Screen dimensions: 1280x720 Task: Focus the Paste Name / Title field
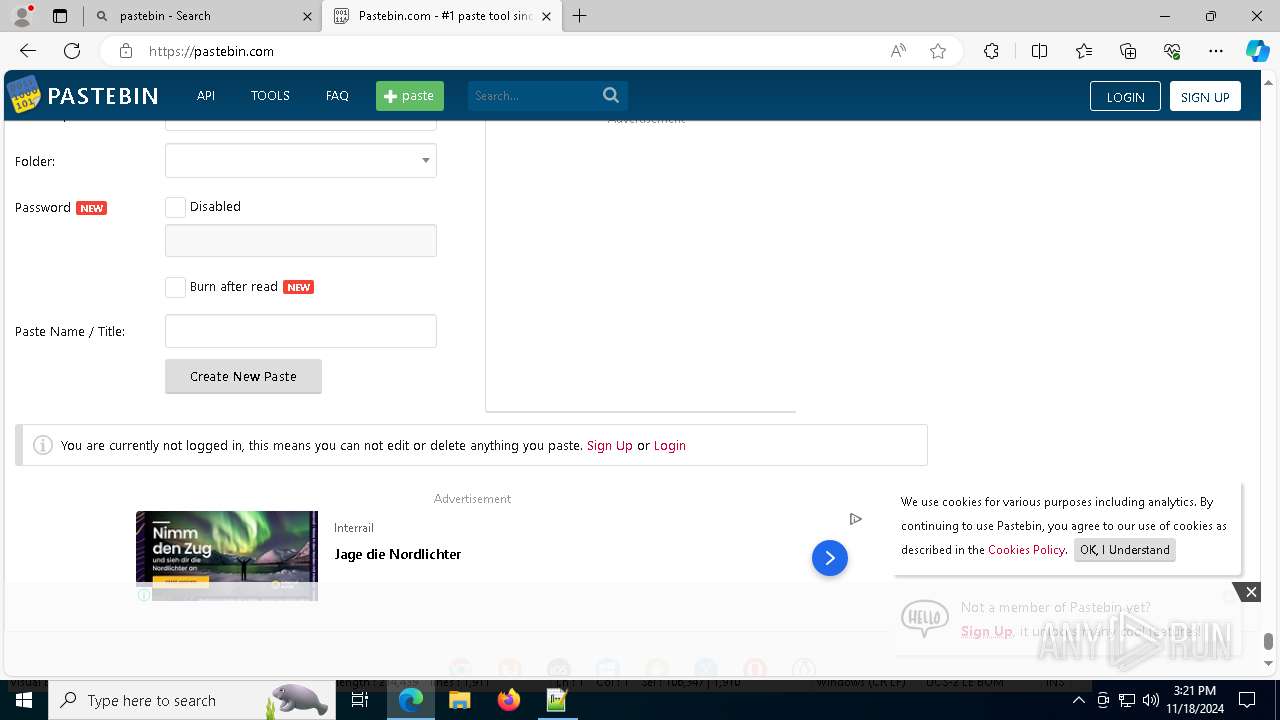pyautogui.click(x=301, y=331)
